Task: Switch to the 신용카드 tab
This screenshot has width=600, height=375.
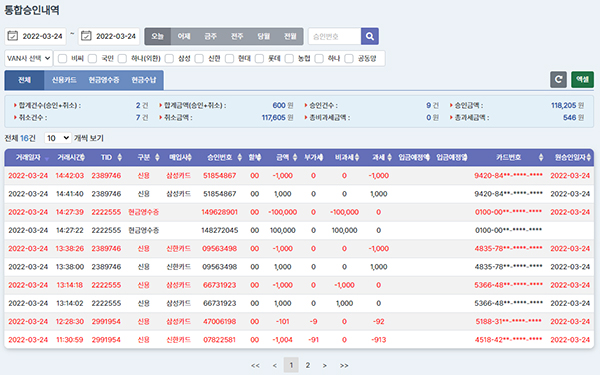Action: click(x=64, y=80)
